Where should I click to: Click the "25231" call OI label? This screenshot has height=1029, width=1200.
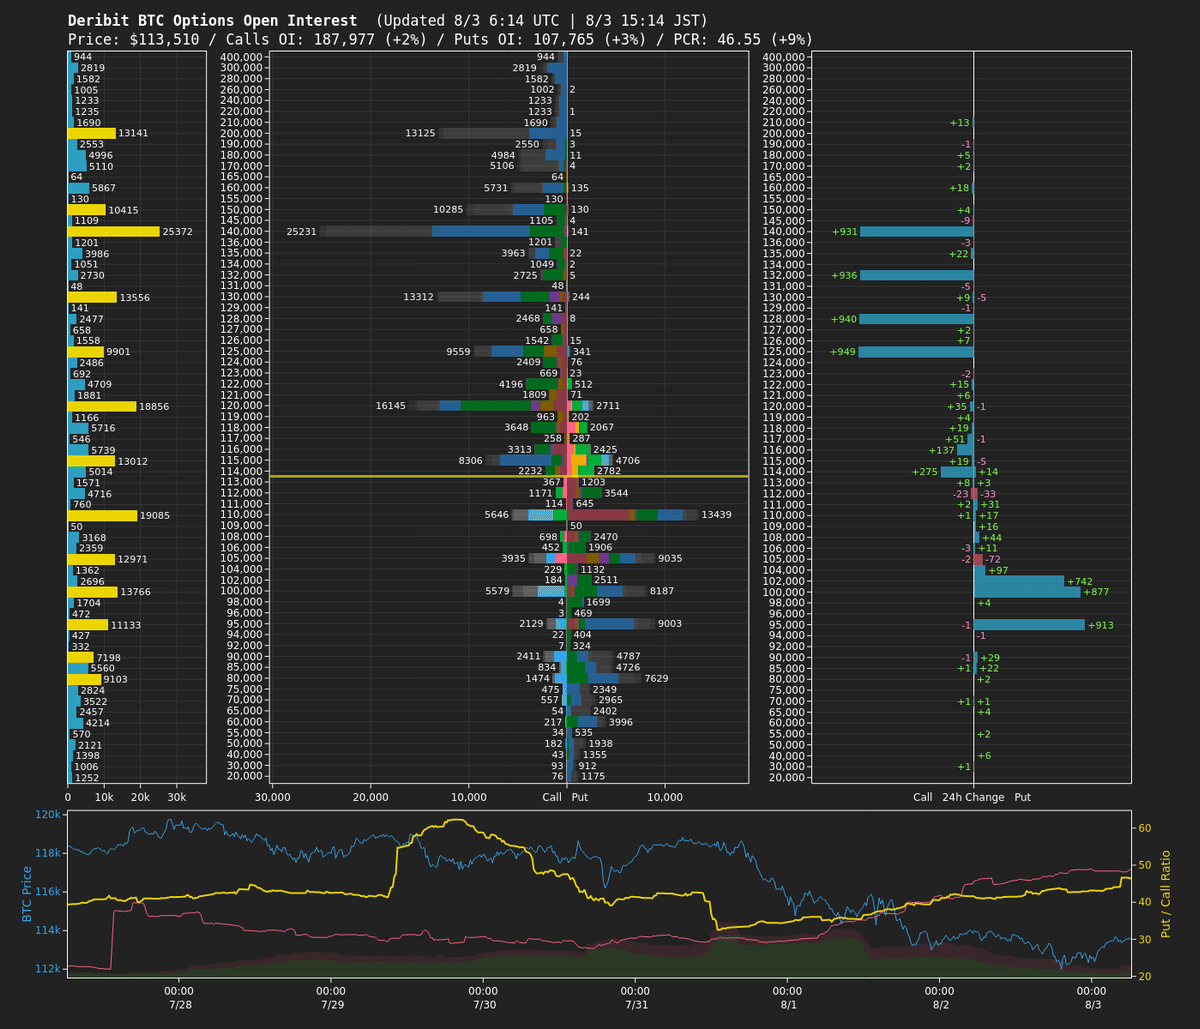[302, 231]
